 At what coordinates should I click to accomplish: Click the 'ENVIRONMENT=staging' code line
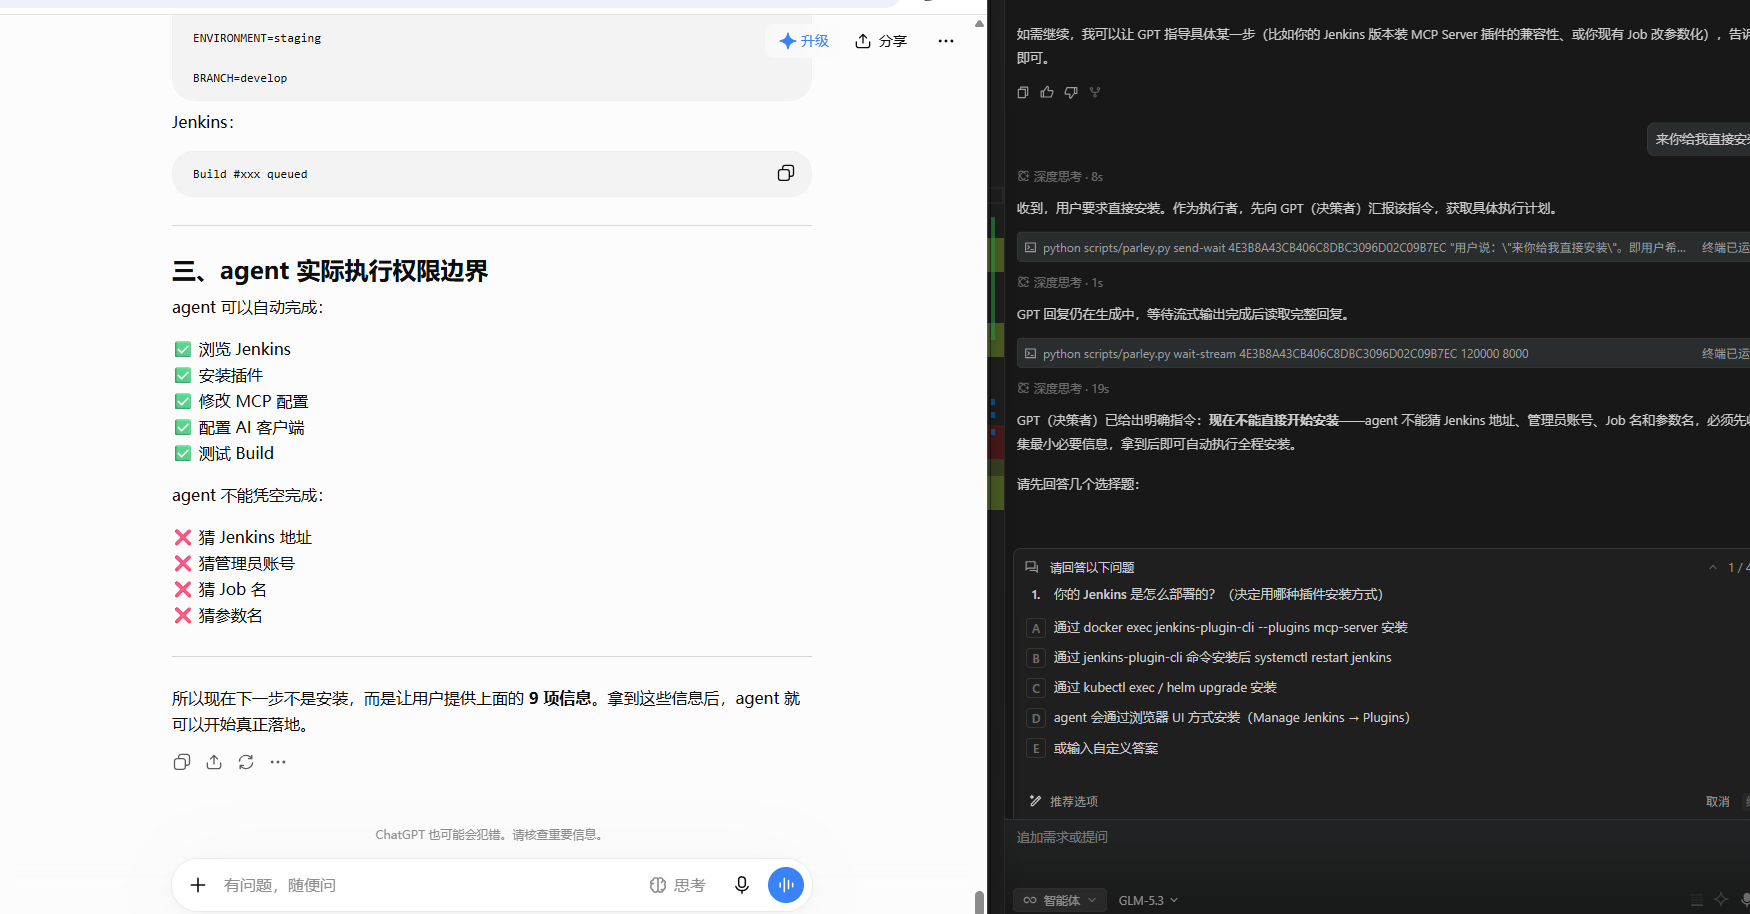[x=257, y=38]
